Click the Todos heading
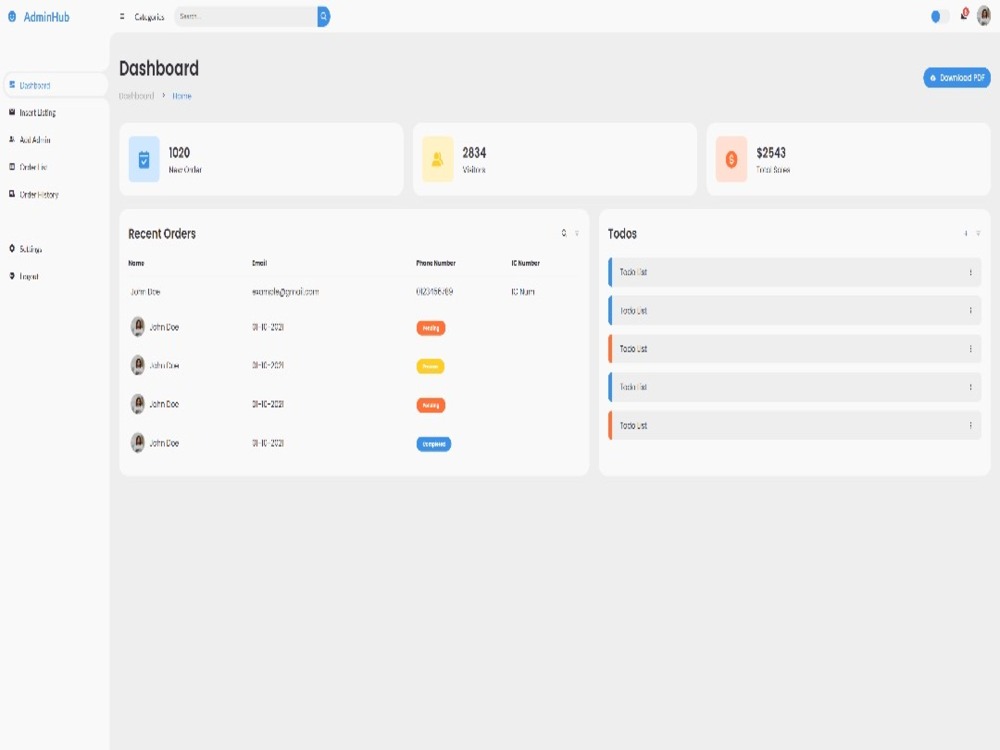 click(x=622, y=234)
